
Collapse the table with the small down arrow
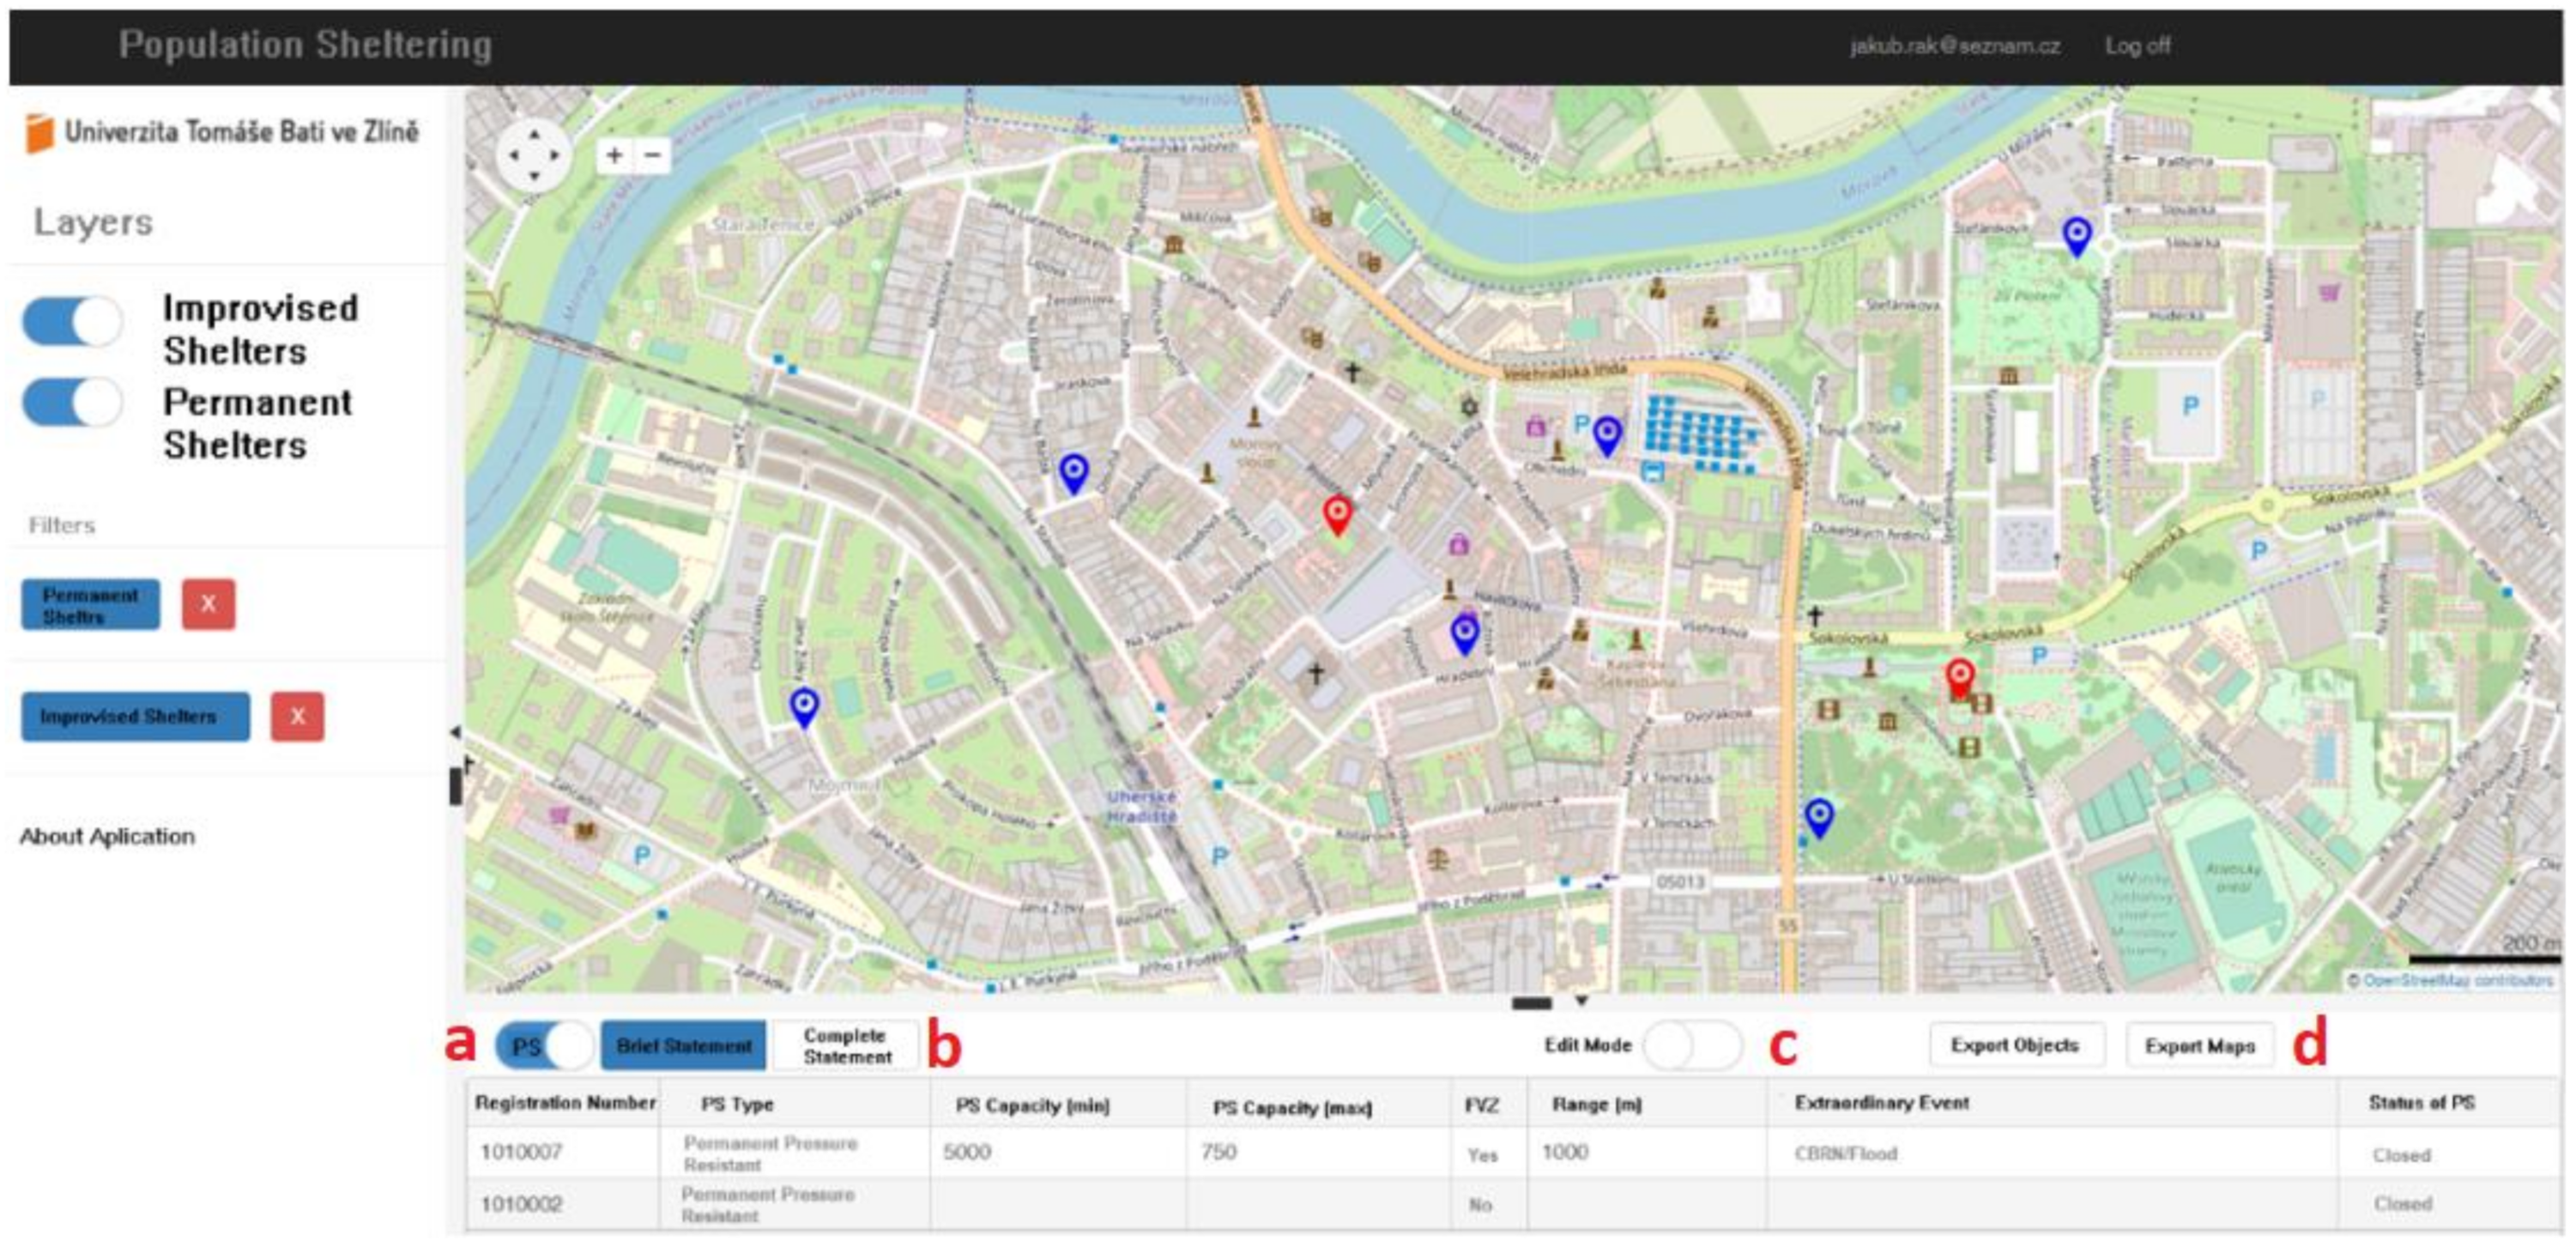[x=1581, y=999]
